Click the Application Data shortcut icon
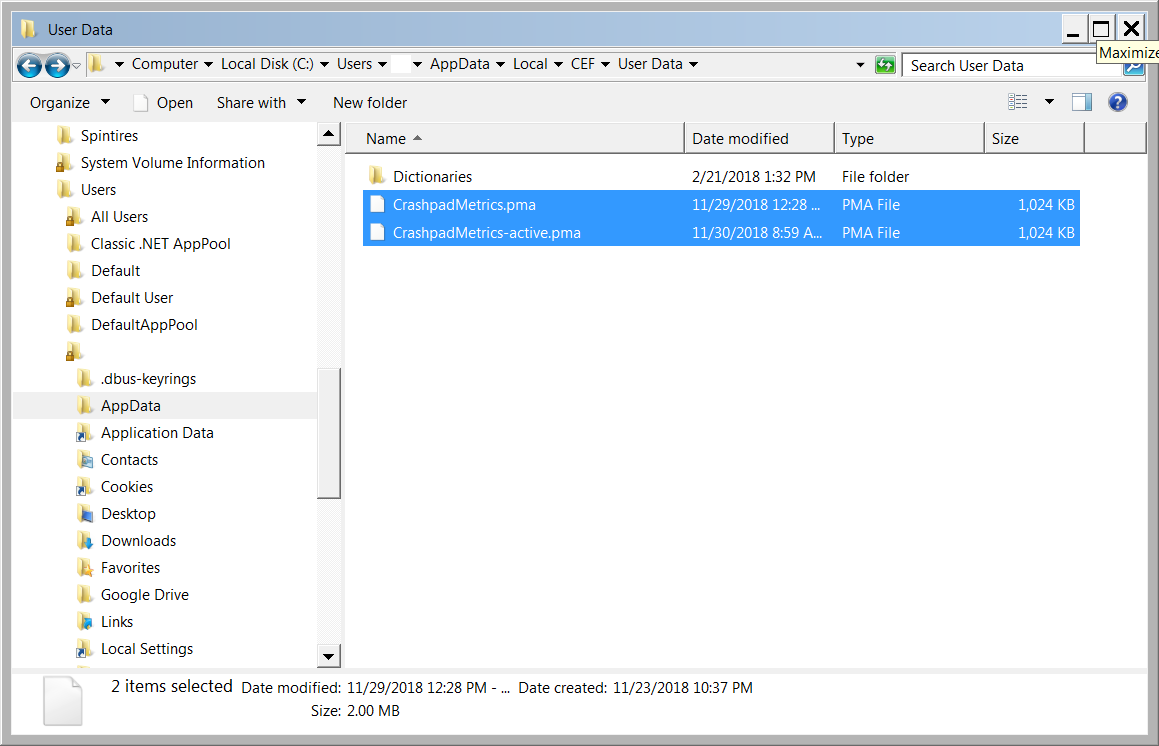The width and height of the screenshot is (1159, 746). point(84,433)
